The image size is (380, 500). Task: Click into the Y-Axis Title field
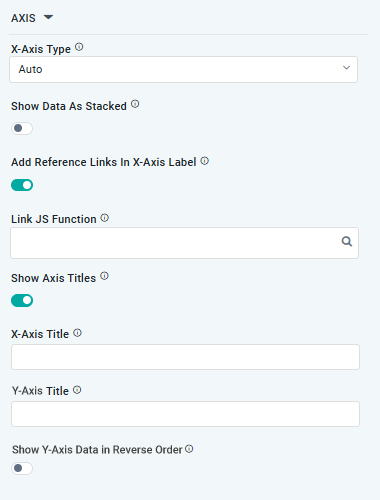tap(185, 414)
